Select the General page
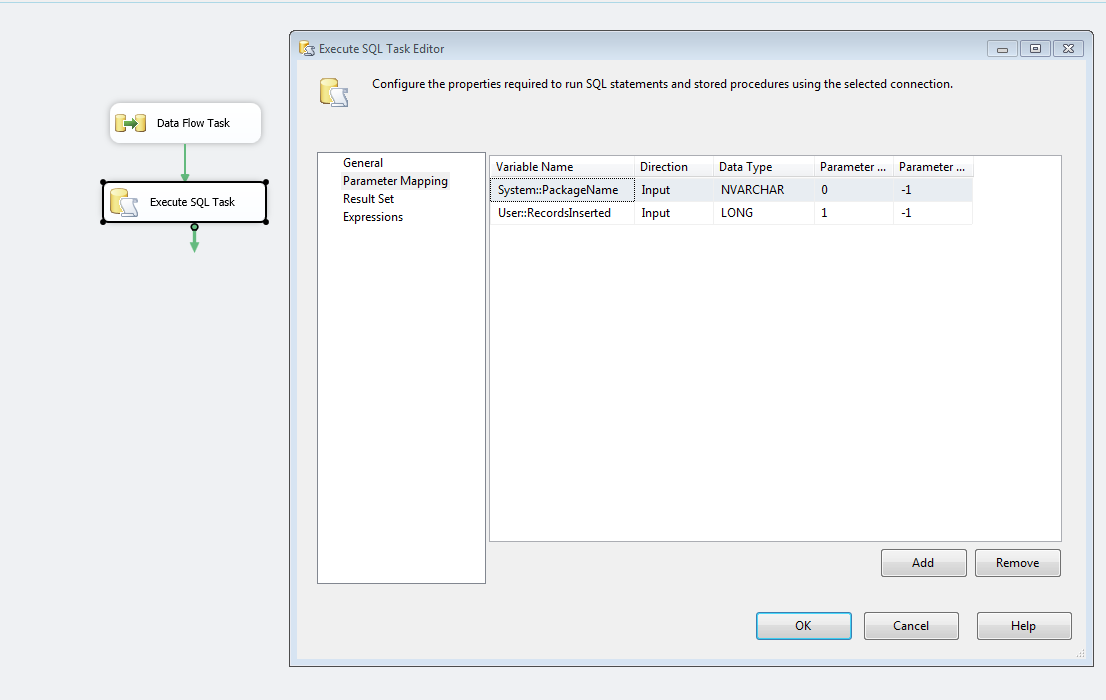Screen dimensions: 1106x700 click(362, 162)
